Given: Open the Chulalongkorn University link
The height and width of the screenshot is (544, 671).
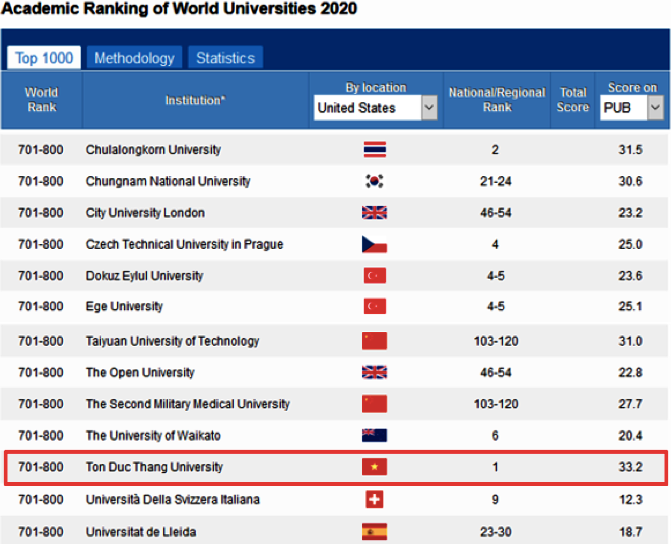Looking at the screenshot, I should point(153,150).
